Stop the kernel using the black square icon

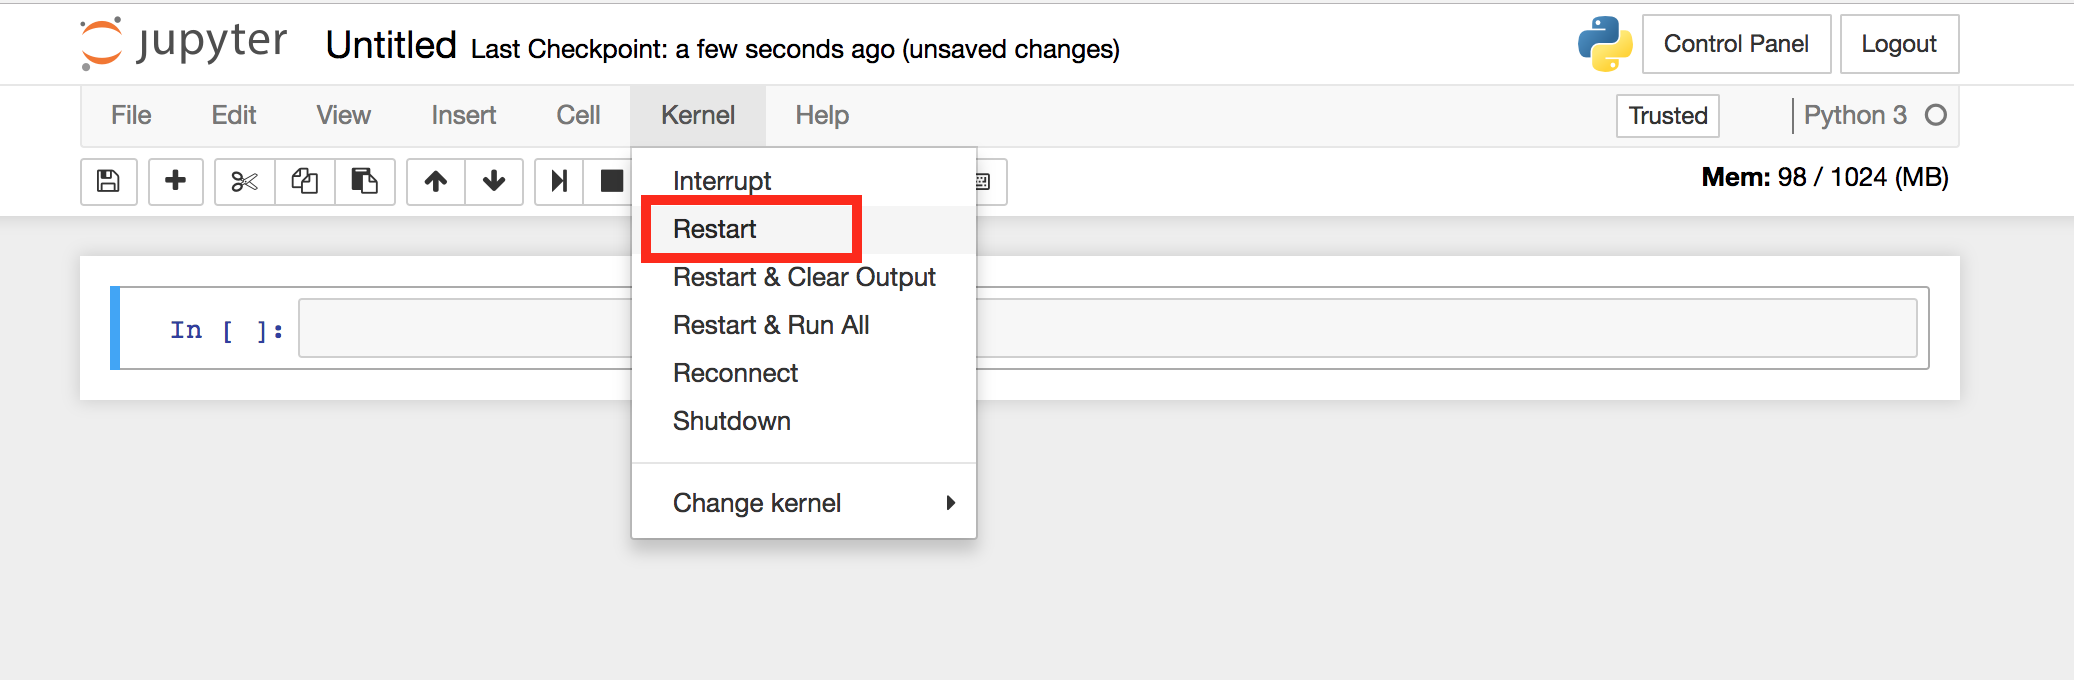point(611,181)
